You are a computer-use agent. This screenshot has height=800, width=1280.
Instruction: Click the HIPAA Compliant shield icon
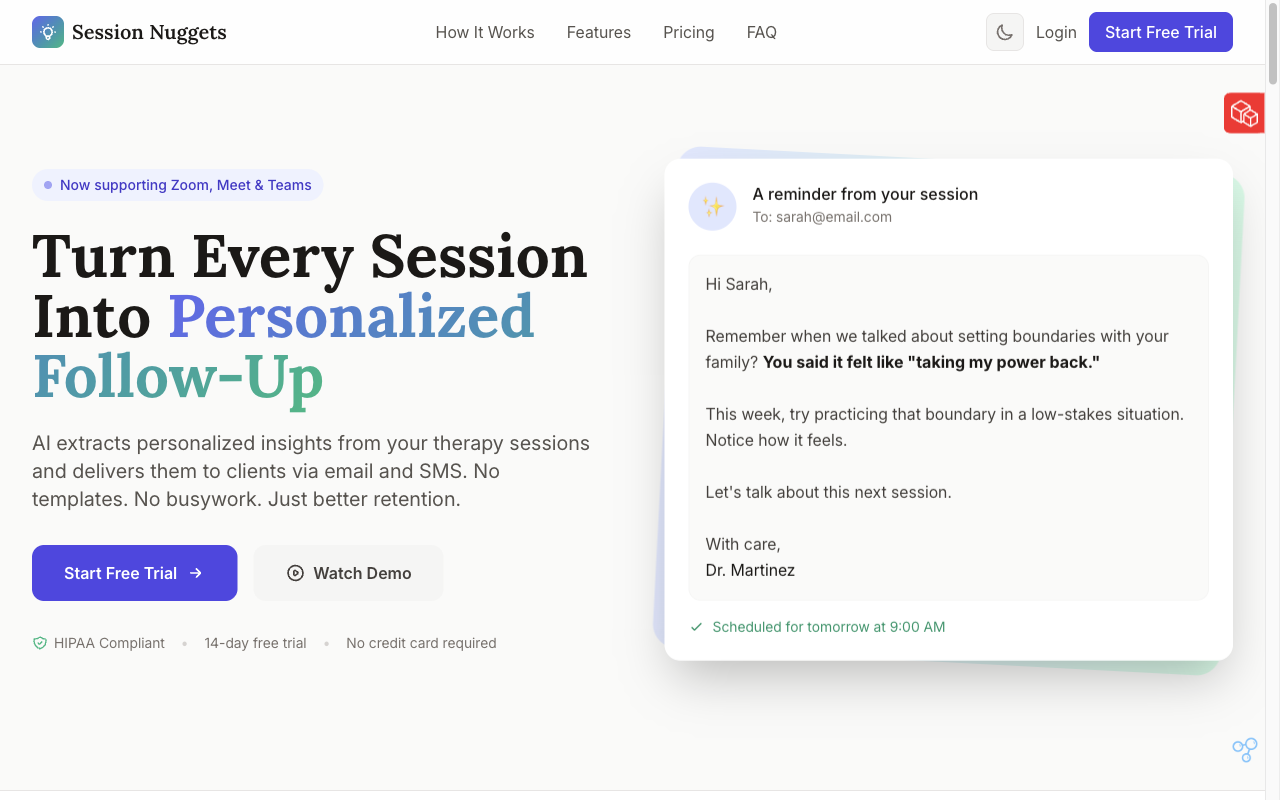[40, 643]
